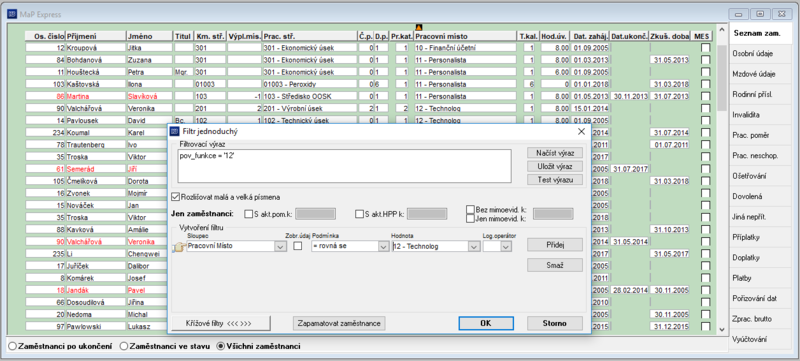Enable the S akt.HPP k checkbox
This screenshot has width=800, height=361.
tap(360, 214)
